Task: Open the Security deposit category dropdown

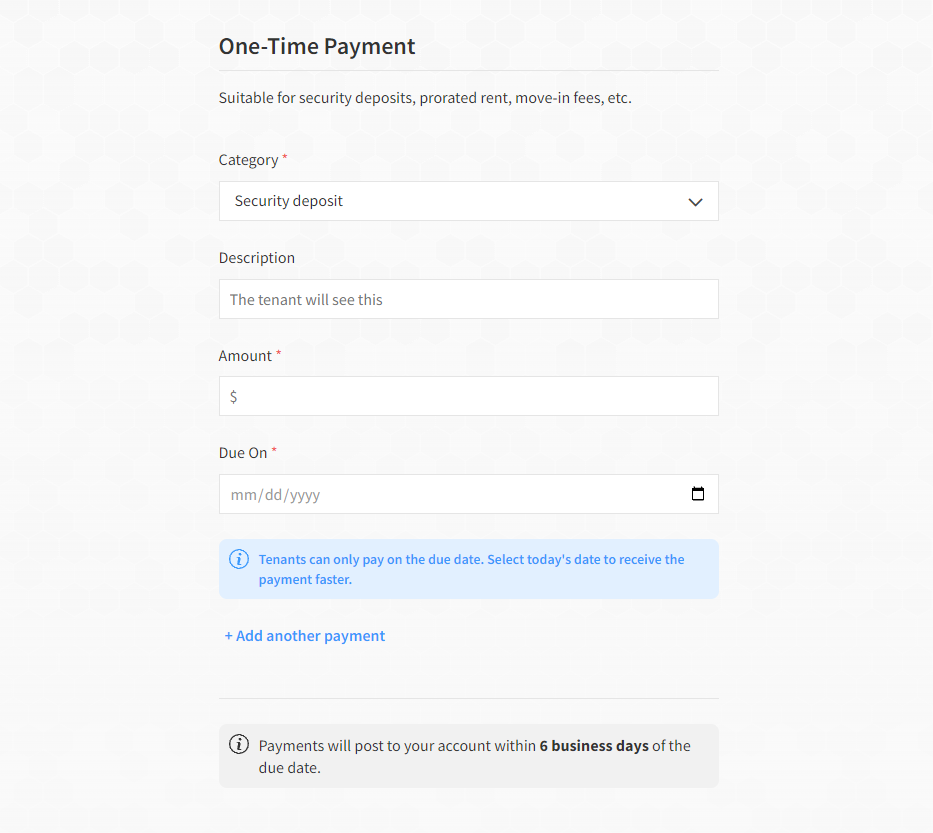Action: (x=468, y=201)
